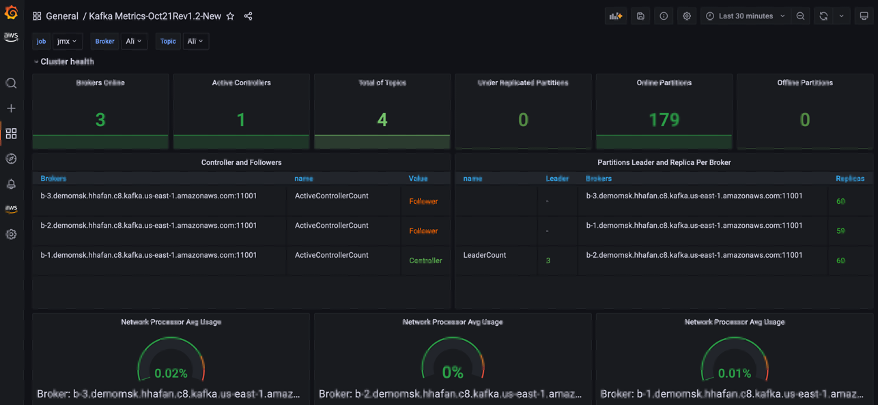Click the General folder breadcrumb
The width and height of the screenshot is (879, 406).
pyautogui.click(x=62, y=16)
